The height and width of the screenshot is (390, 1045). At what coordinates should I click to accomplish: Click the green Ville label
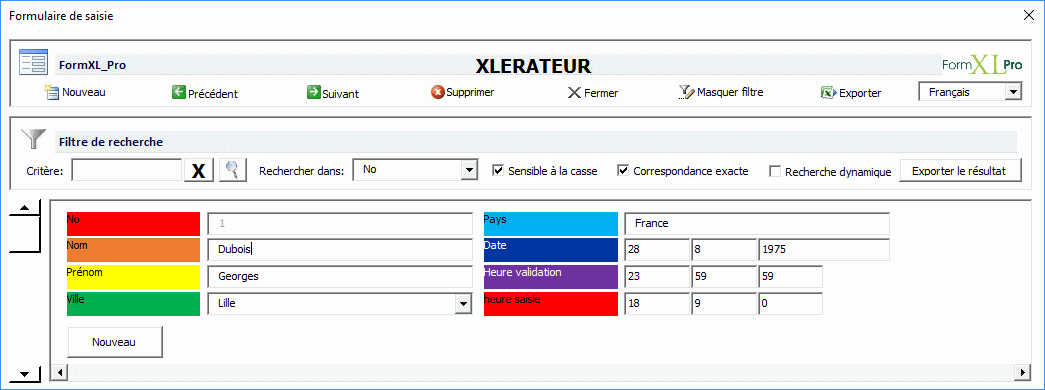click(133, 303)
